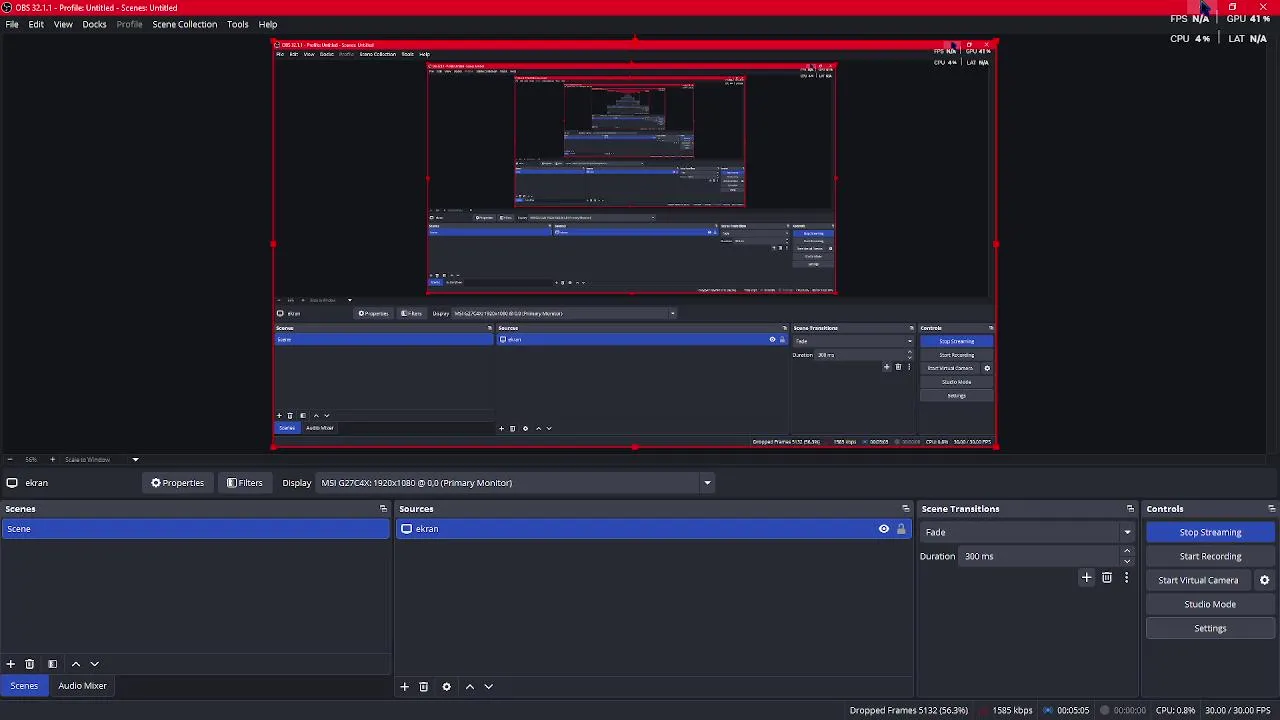
Task: Add a new source with the plus icon
Action: 404,687
